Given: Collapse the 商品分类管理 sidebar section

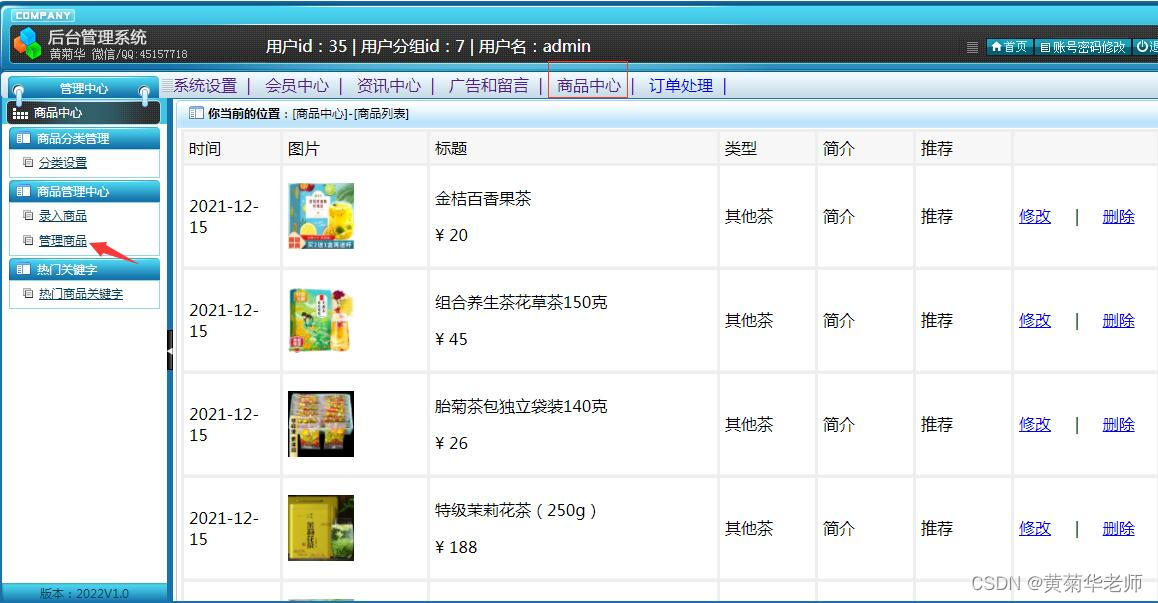Looking at the screenshot, I should [x=84, y=138].
